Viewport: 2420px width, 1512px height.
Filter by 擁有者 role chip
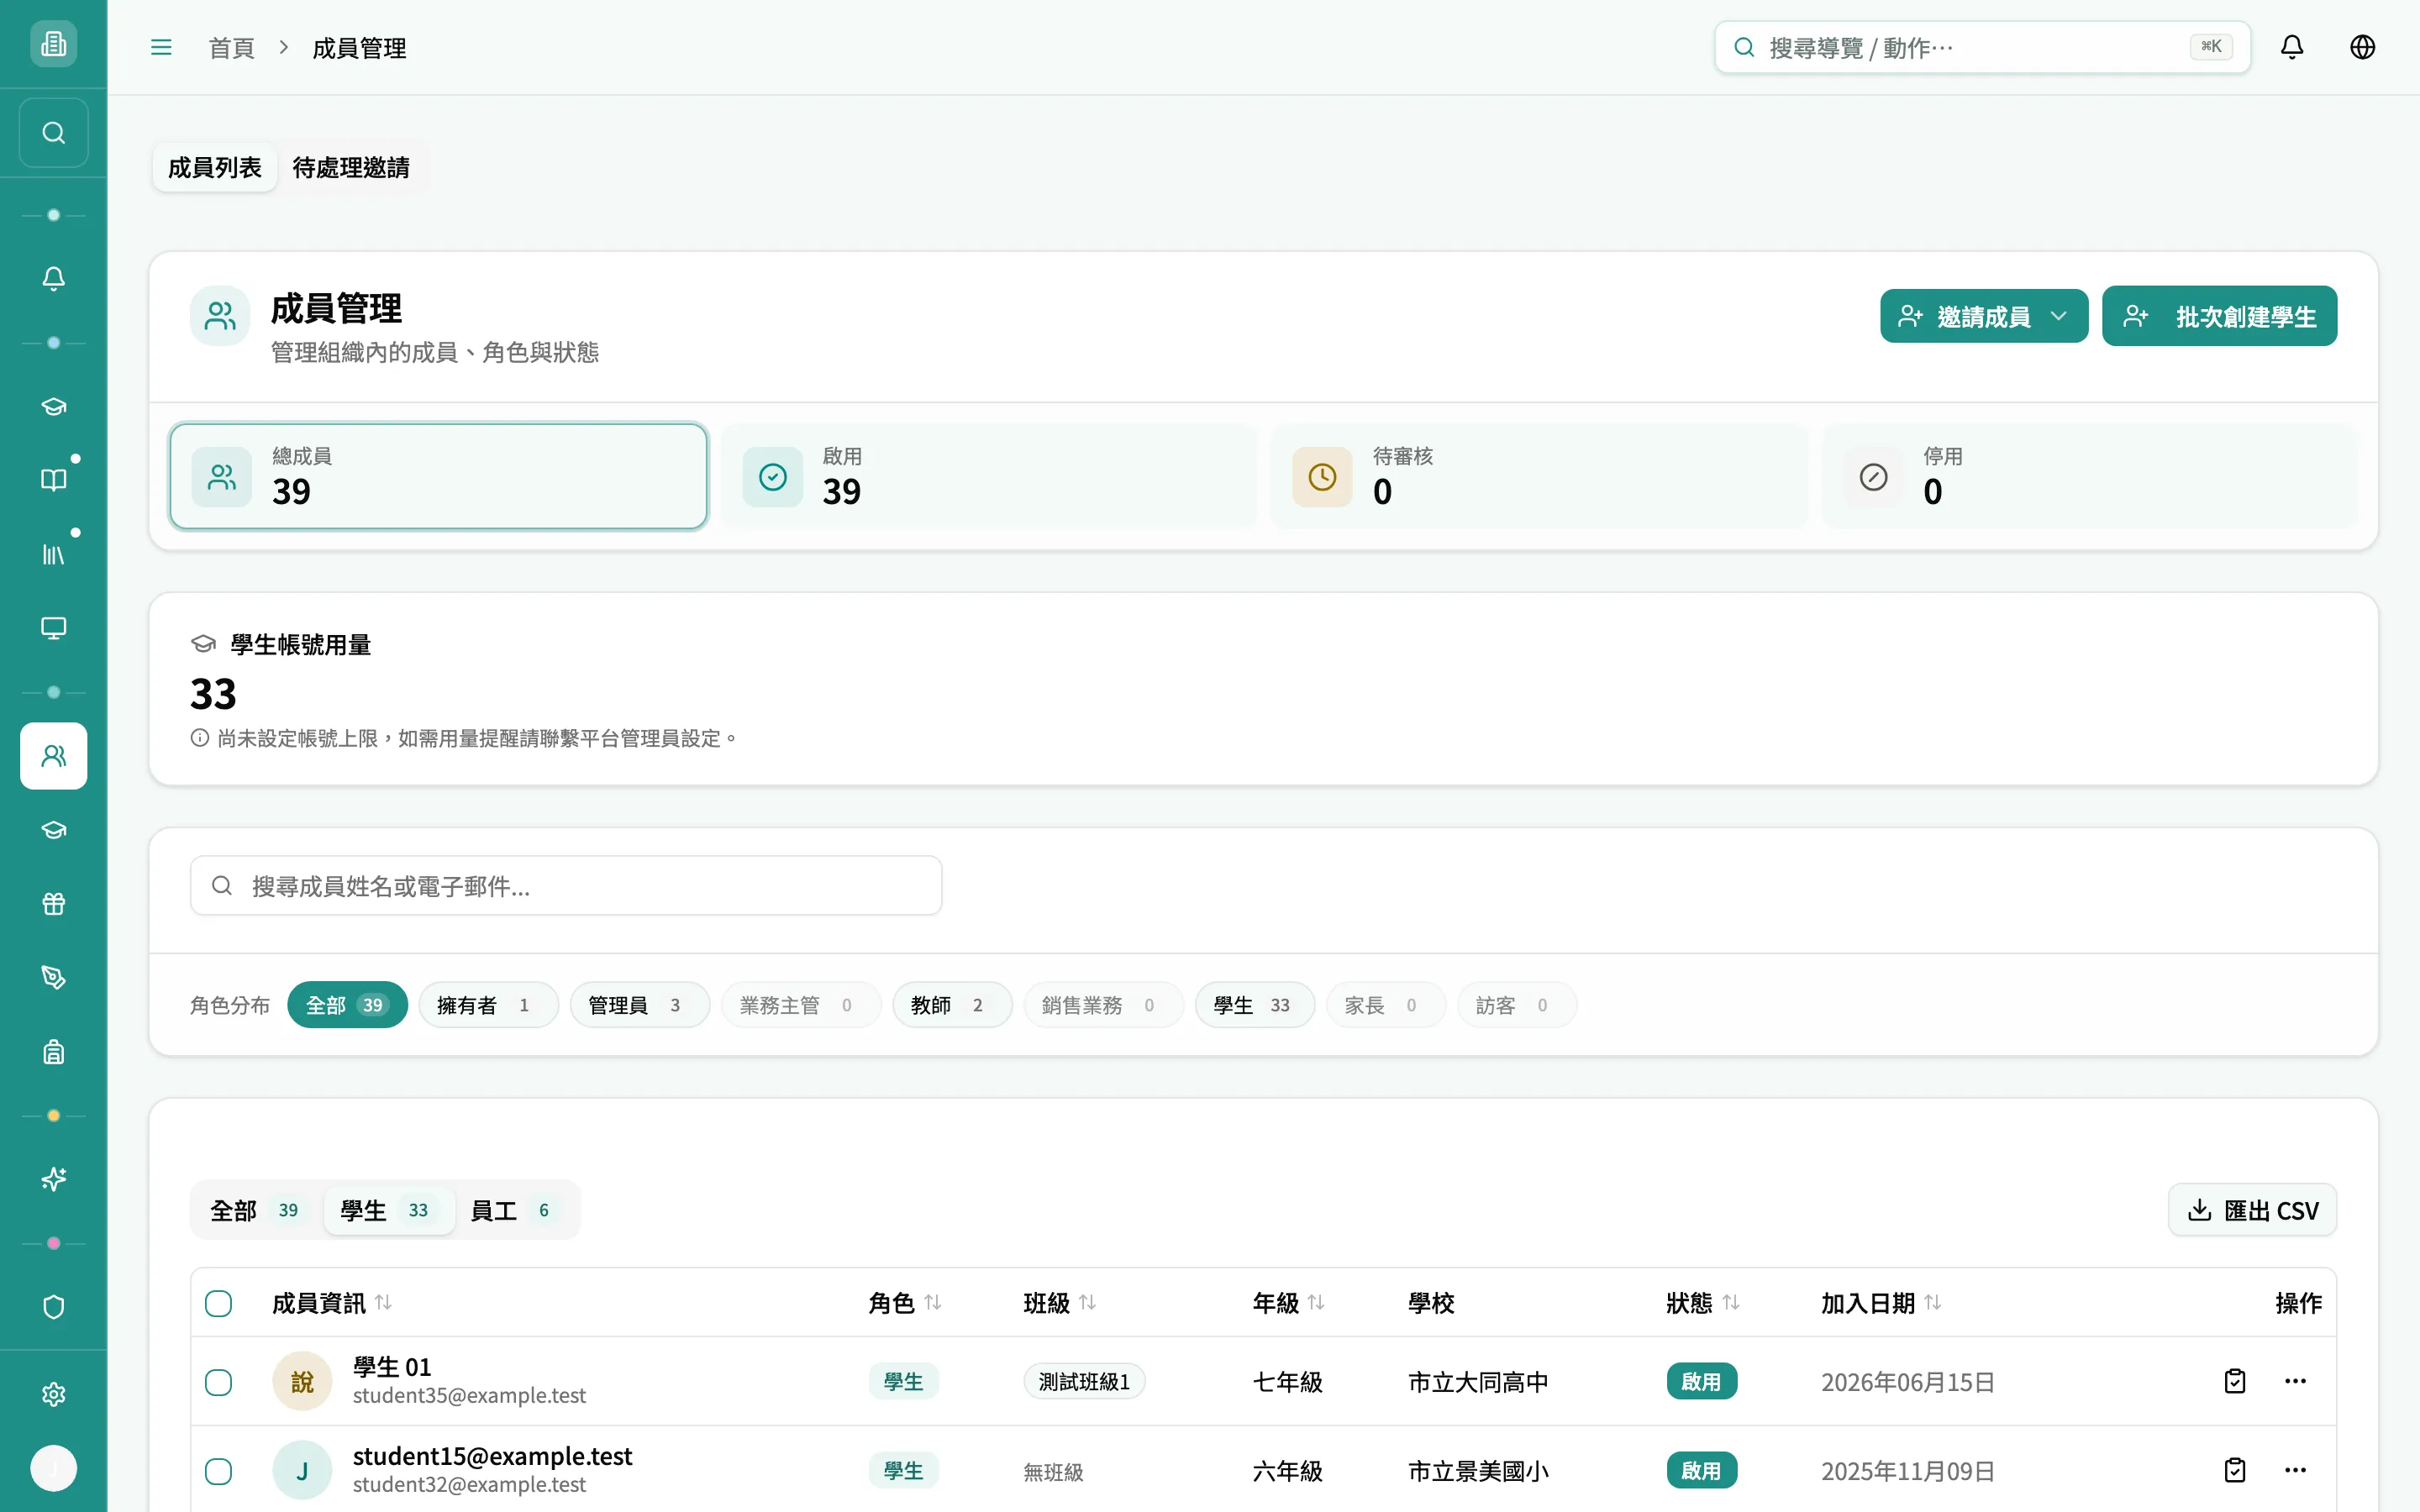(x=488, y=1005)
